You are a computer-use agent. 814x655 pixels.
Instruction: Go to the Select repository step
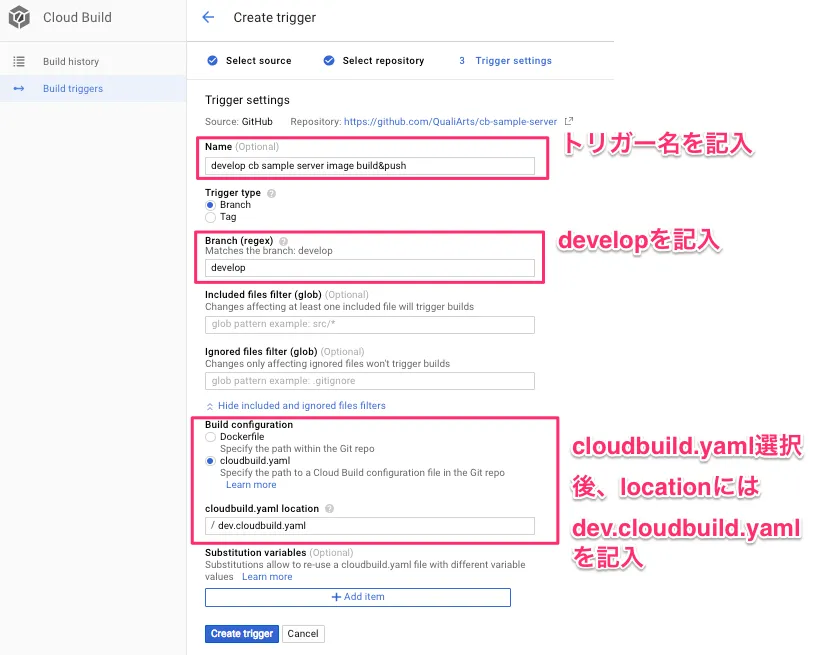click(373, 61)
